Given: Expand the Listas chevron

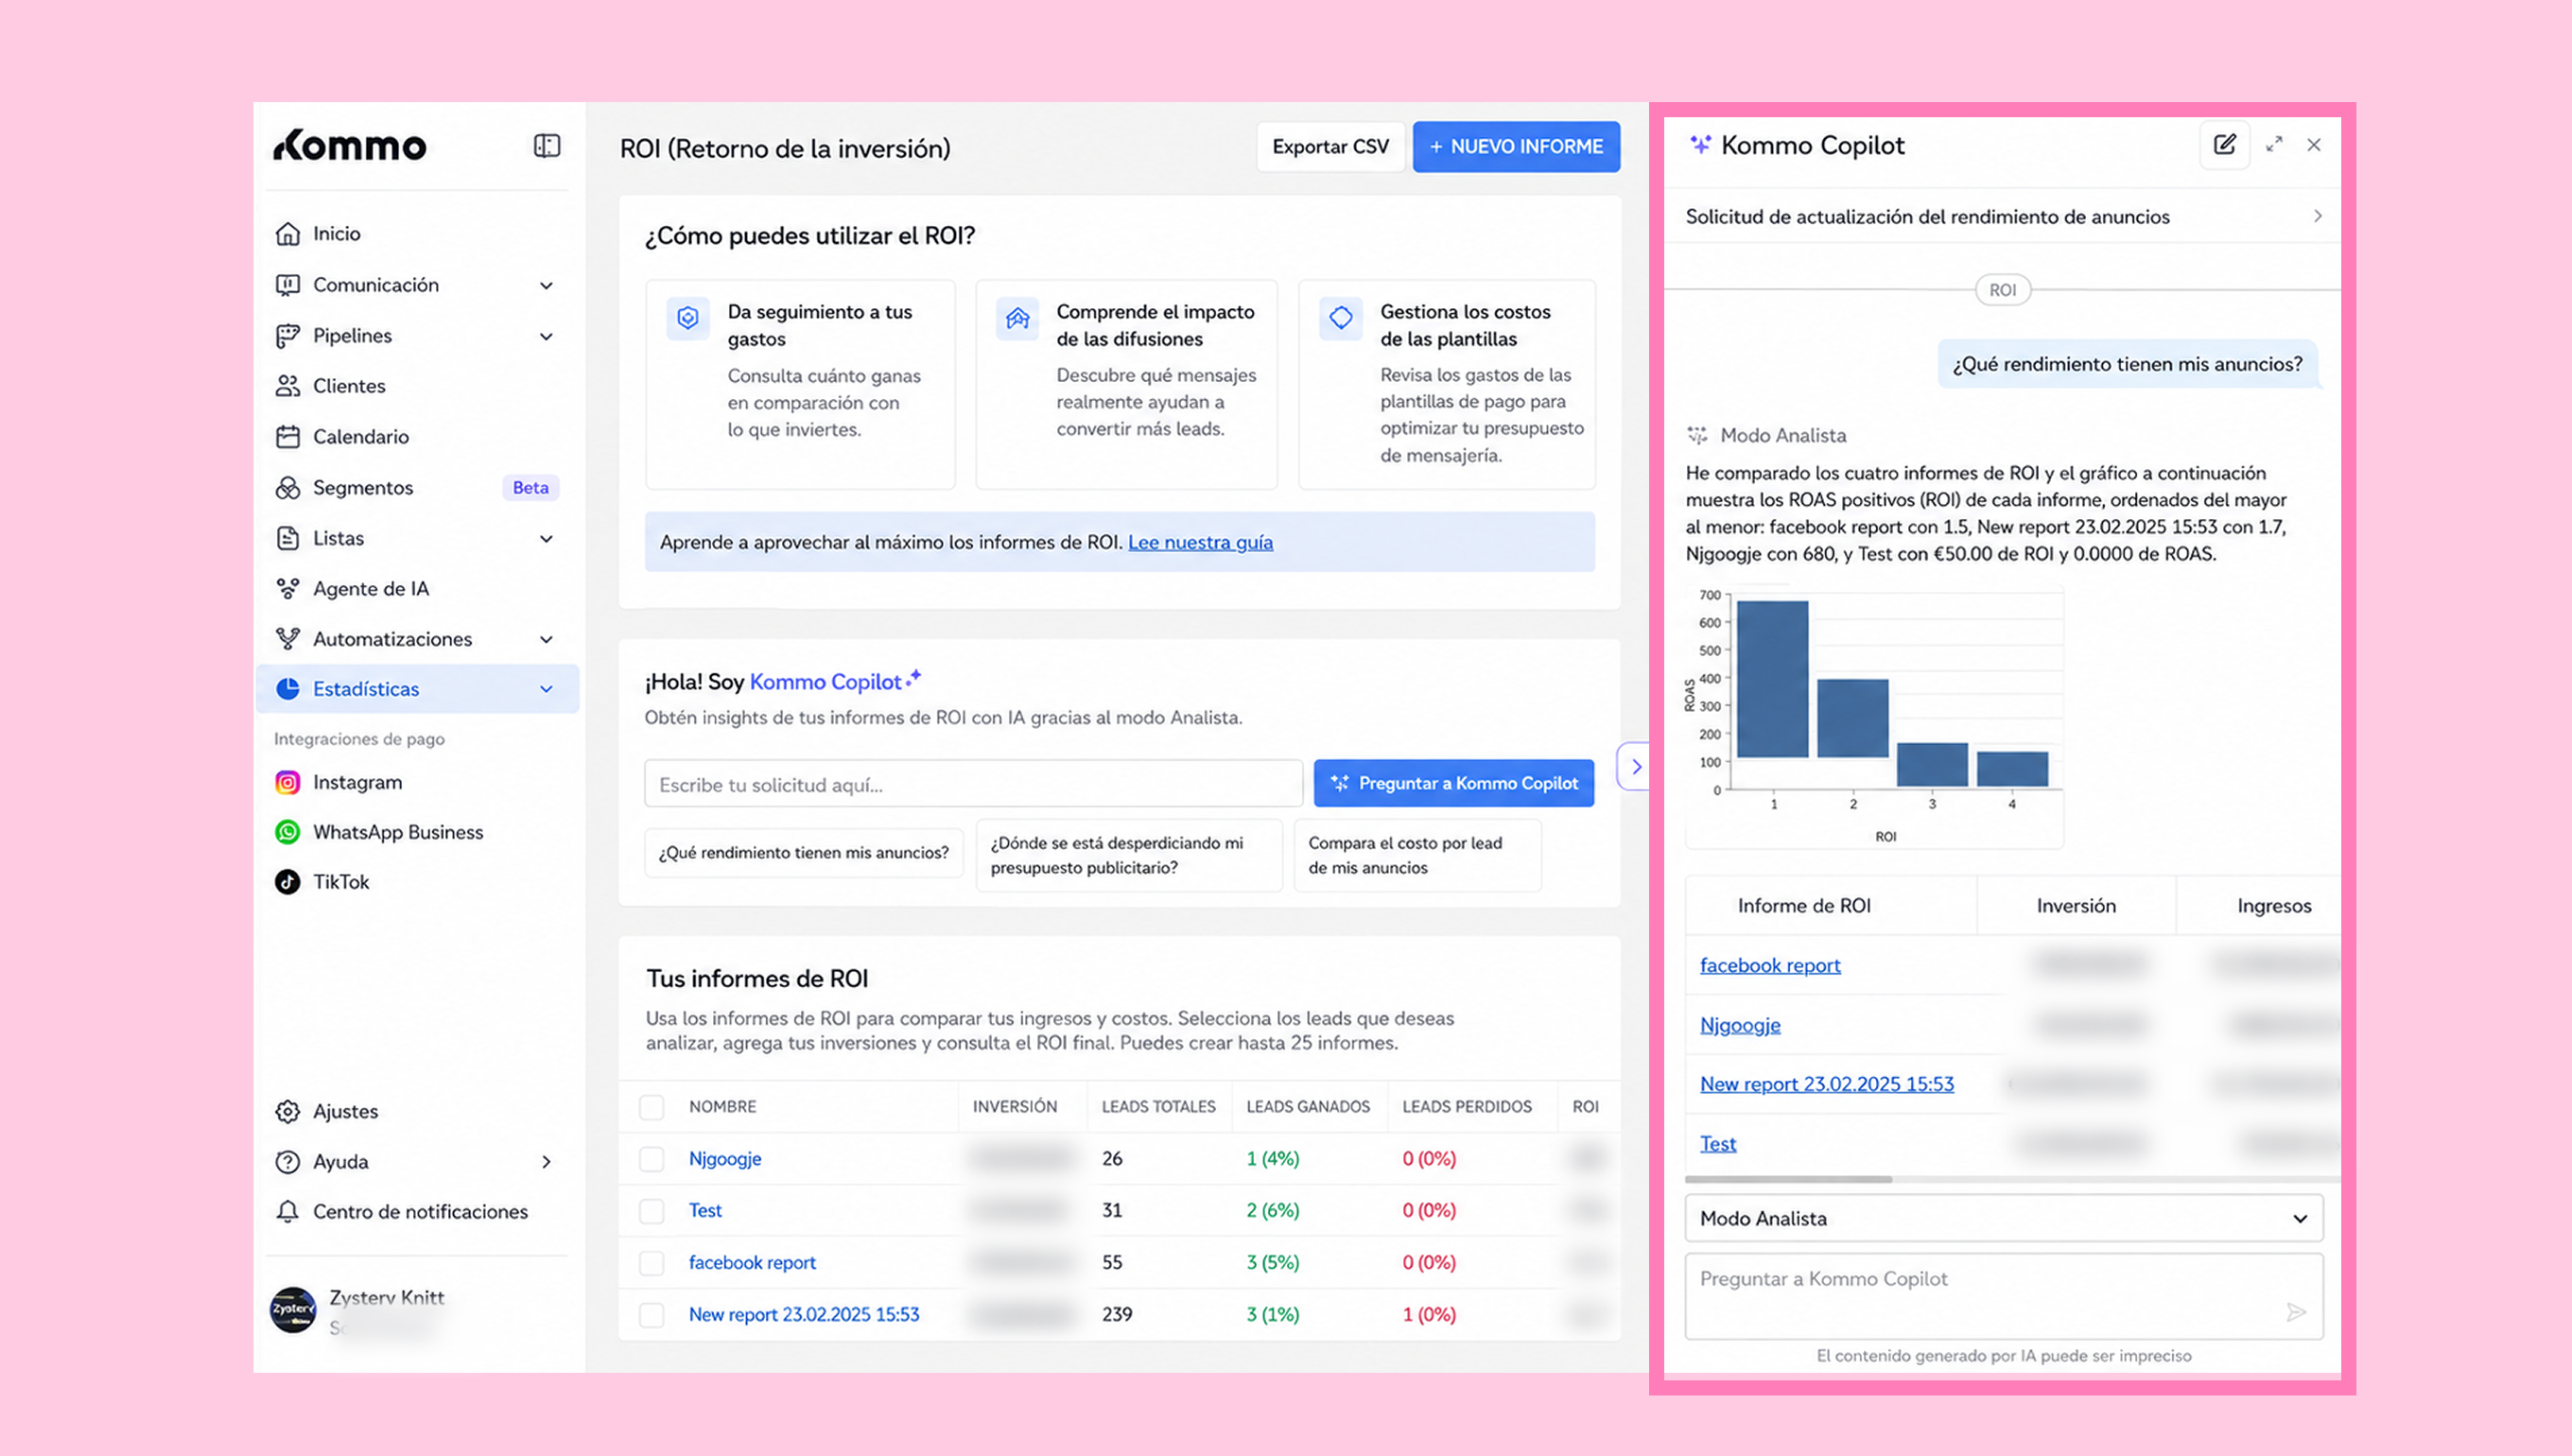Looking at the screenshot, I should click(546, 539).
